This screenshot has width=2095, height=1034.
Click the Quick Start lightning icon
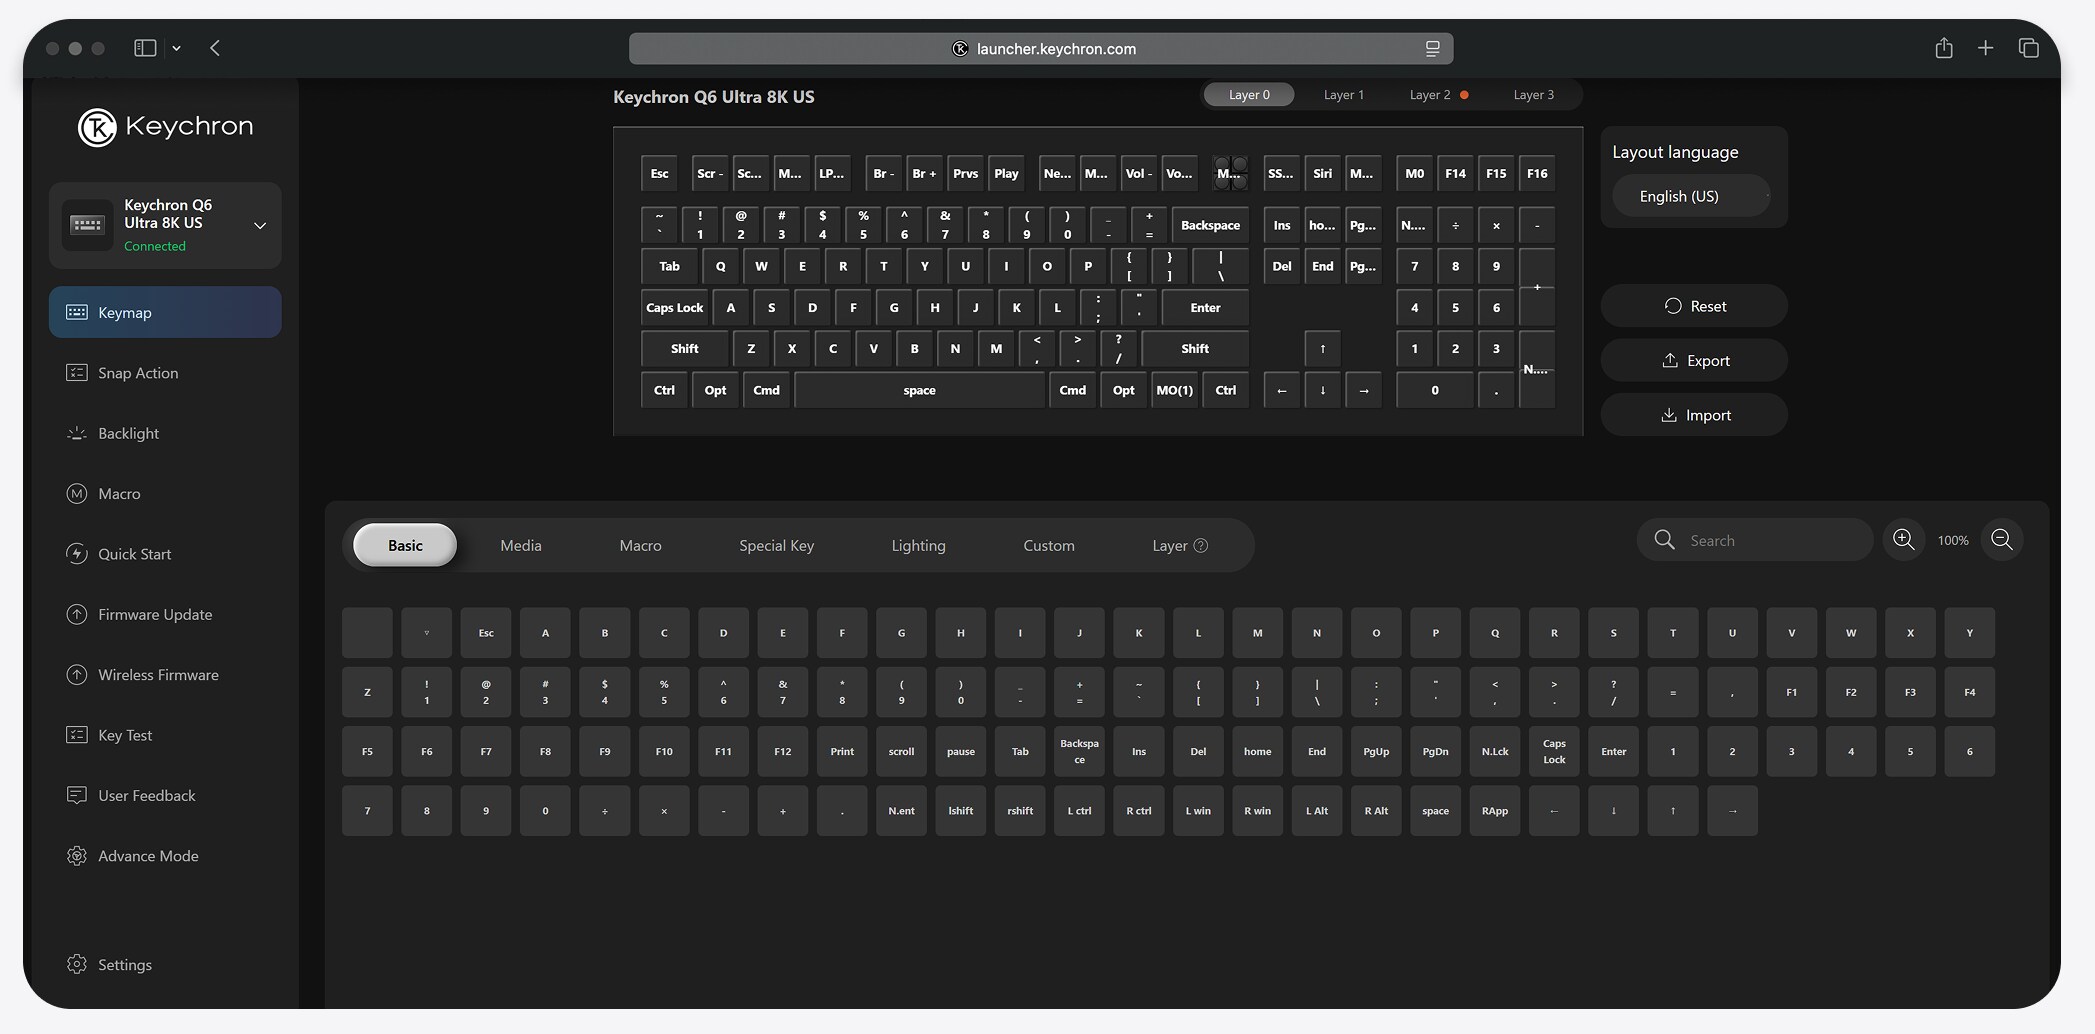[77, 554]
